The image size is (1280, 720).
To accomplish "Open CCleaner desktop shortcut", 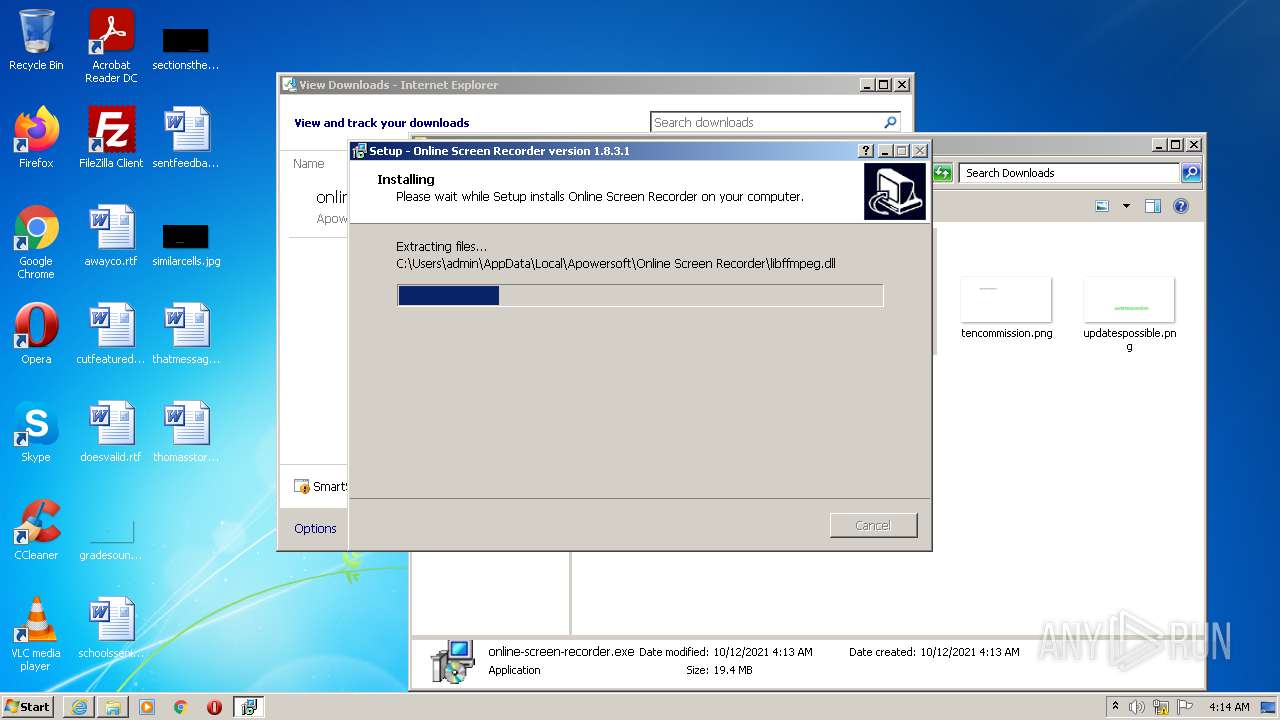I will [x=36, y=529].
